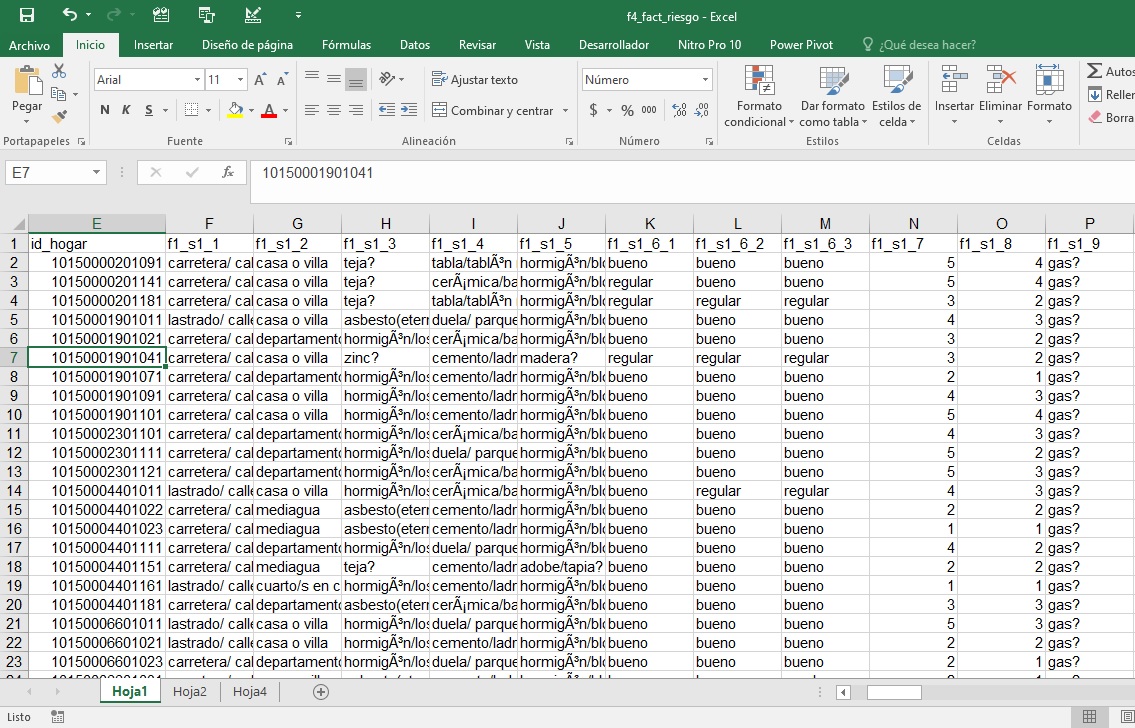Click the insert function fx icon
Image resolution: width=1135 pixels, height=728 pixels.
[x=228, y=172]
